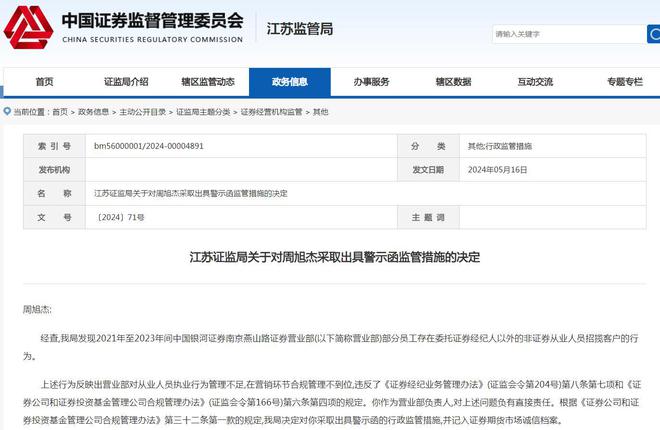660x430 pixels.
Task: Click the 其他 breadcrumb link
Action: click(320, 112)
